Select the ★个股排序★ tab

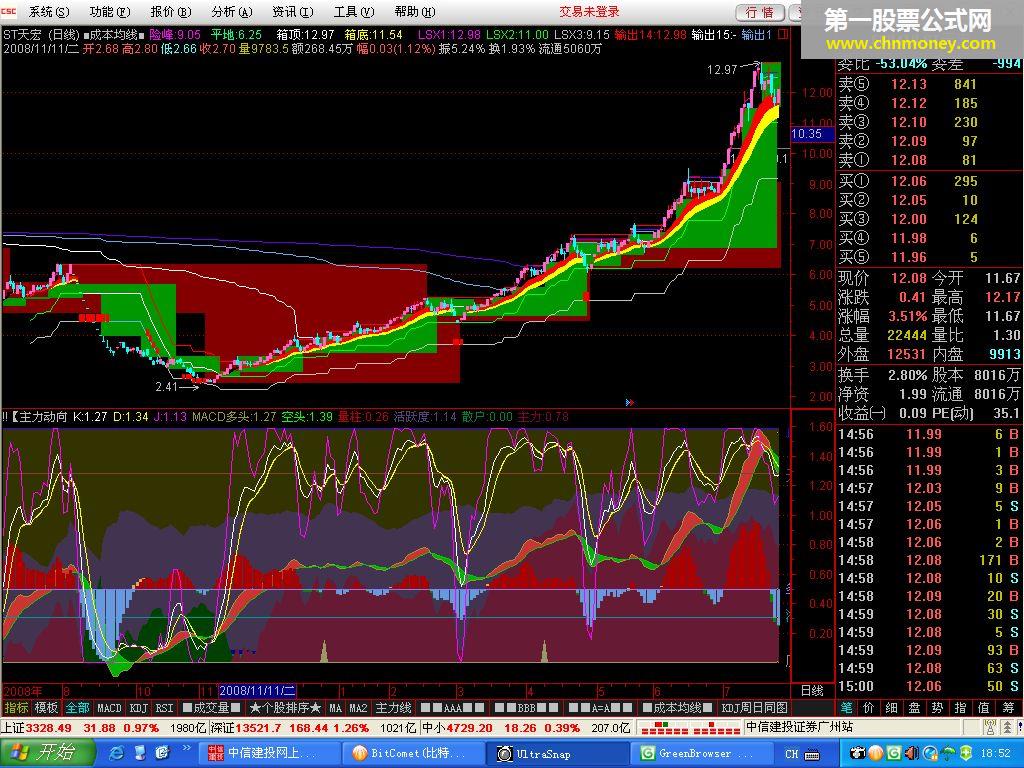285,707
